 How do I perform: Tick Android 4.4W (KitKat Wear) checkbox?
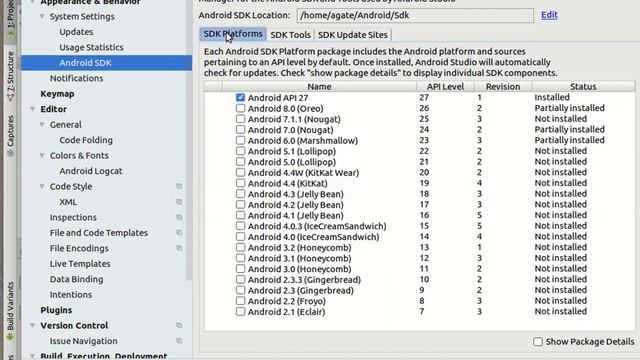[240, 172]
